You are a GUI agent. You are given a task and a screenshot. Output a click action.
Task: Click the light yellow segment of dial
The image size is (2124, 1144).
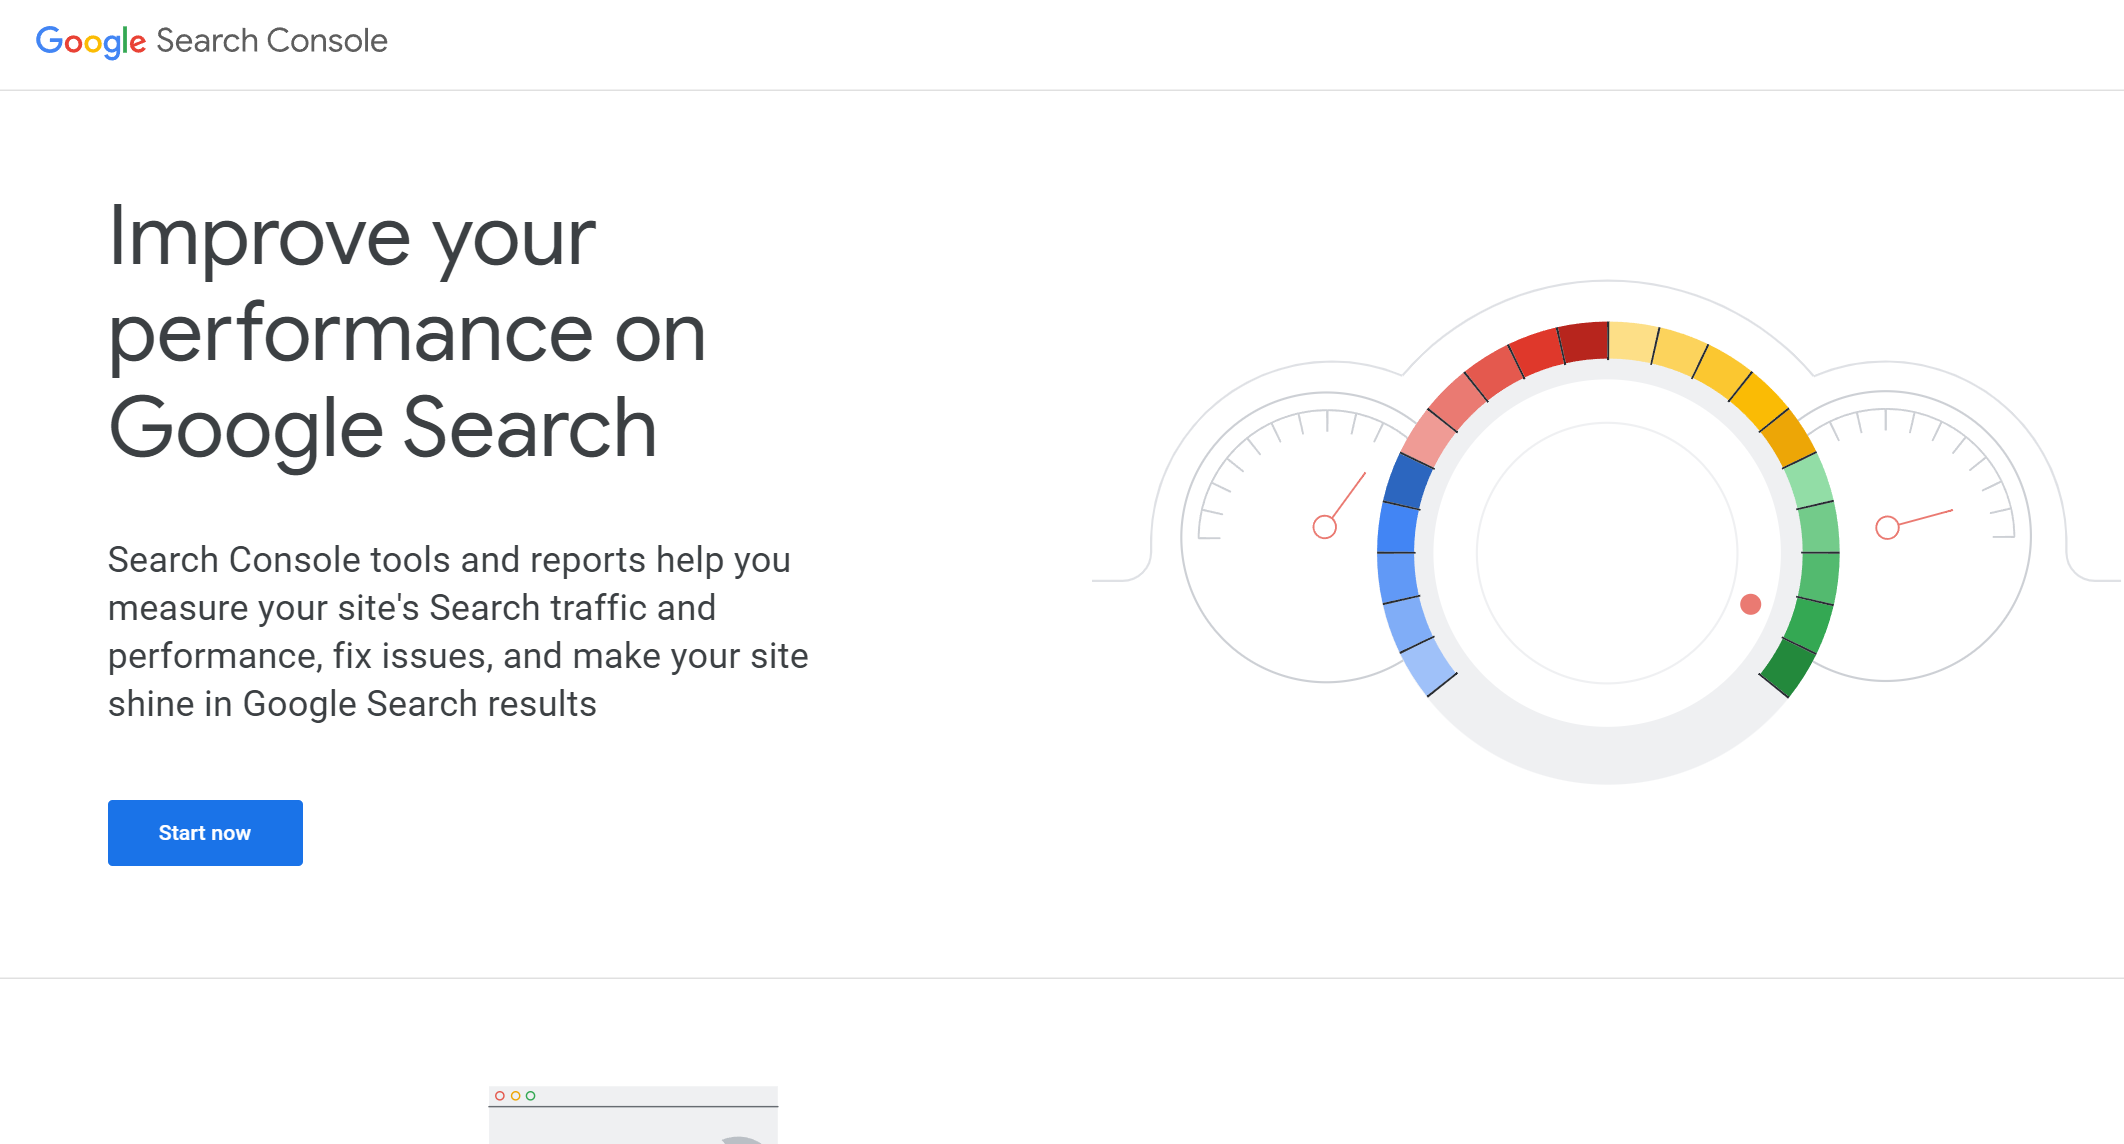[x=1633, y=342]
